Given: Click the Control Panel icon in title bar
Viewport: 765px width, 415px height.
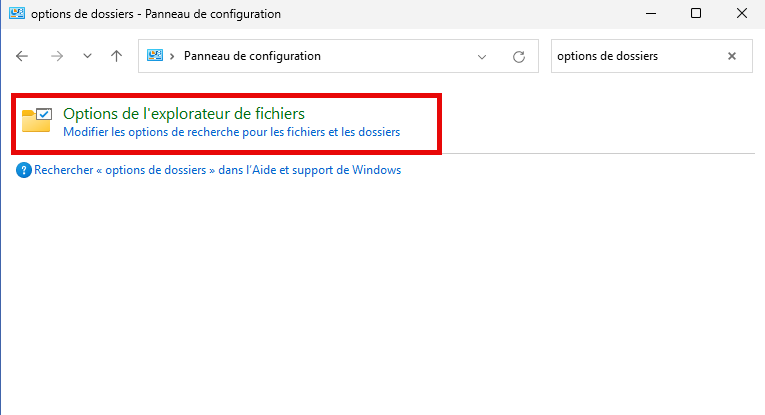Looking at the screenshot, I should point(17,13).
